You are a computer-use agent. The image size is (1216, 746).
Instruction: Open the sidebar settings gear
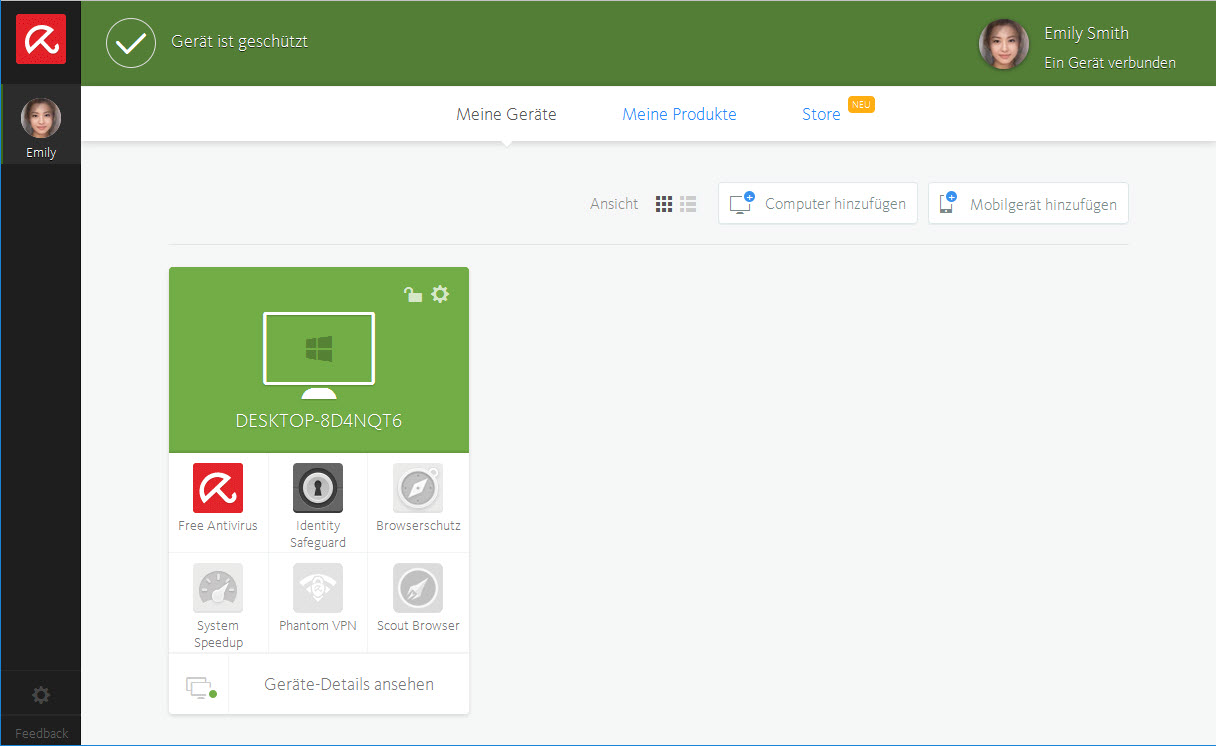[x=41, y=695]
